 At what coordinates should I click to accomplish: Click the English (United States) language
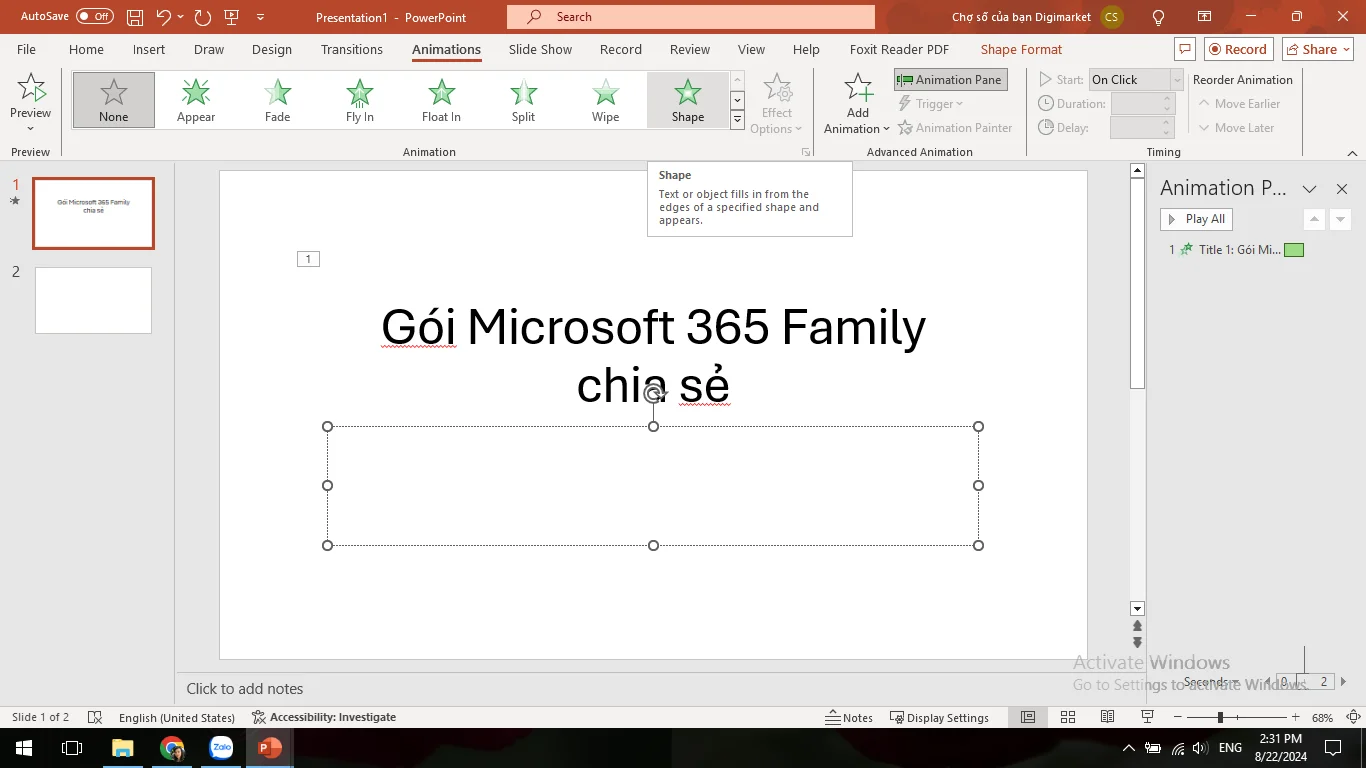[177, 717]
